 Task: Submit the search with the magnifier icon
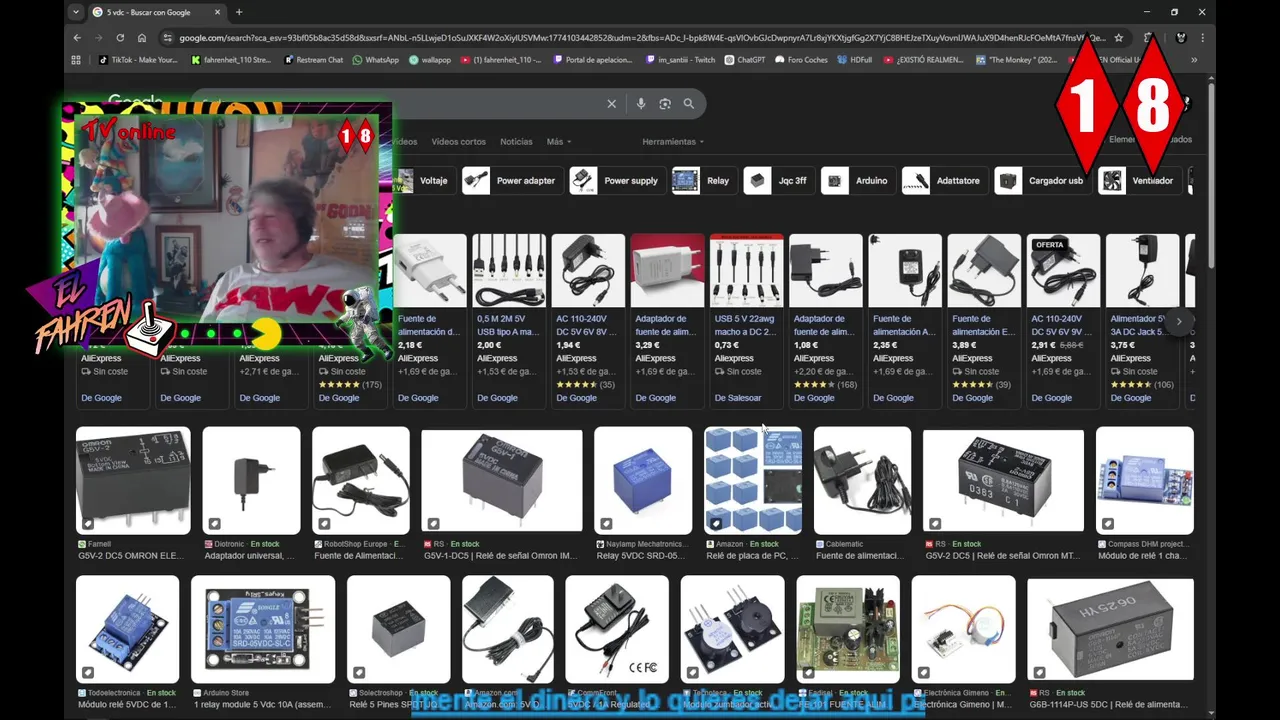[x=689, y=104]
